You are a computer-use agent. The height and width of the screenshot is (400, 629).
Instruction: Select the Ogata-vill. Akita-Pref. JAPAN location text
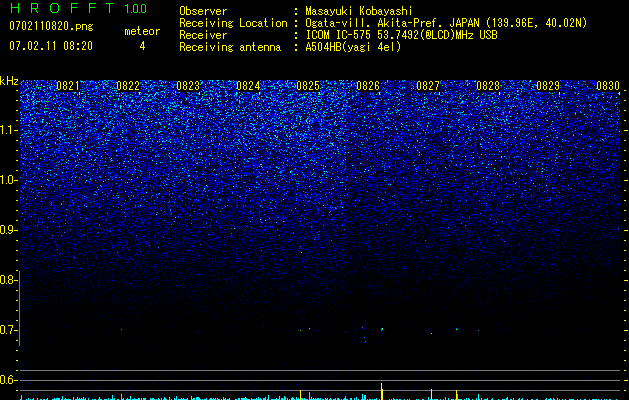(x=446, y=23)
